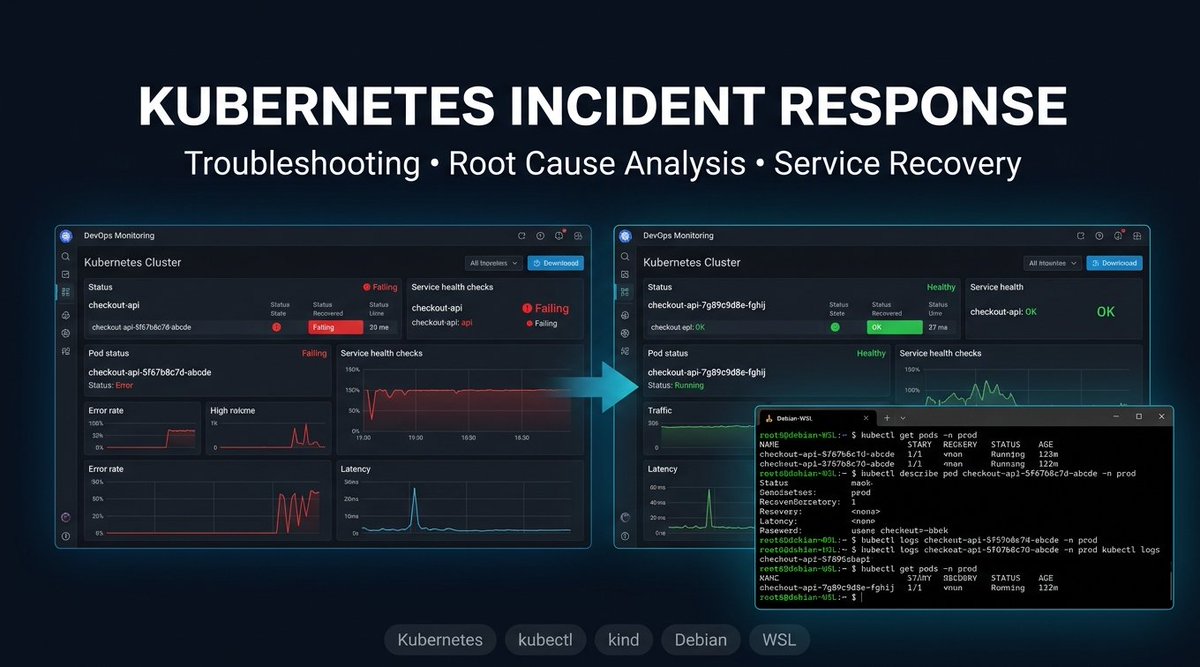The image size is (1200, 667).
Task: Click the 'Status: Error' text in left dashboard
Action: pos(110,385)
